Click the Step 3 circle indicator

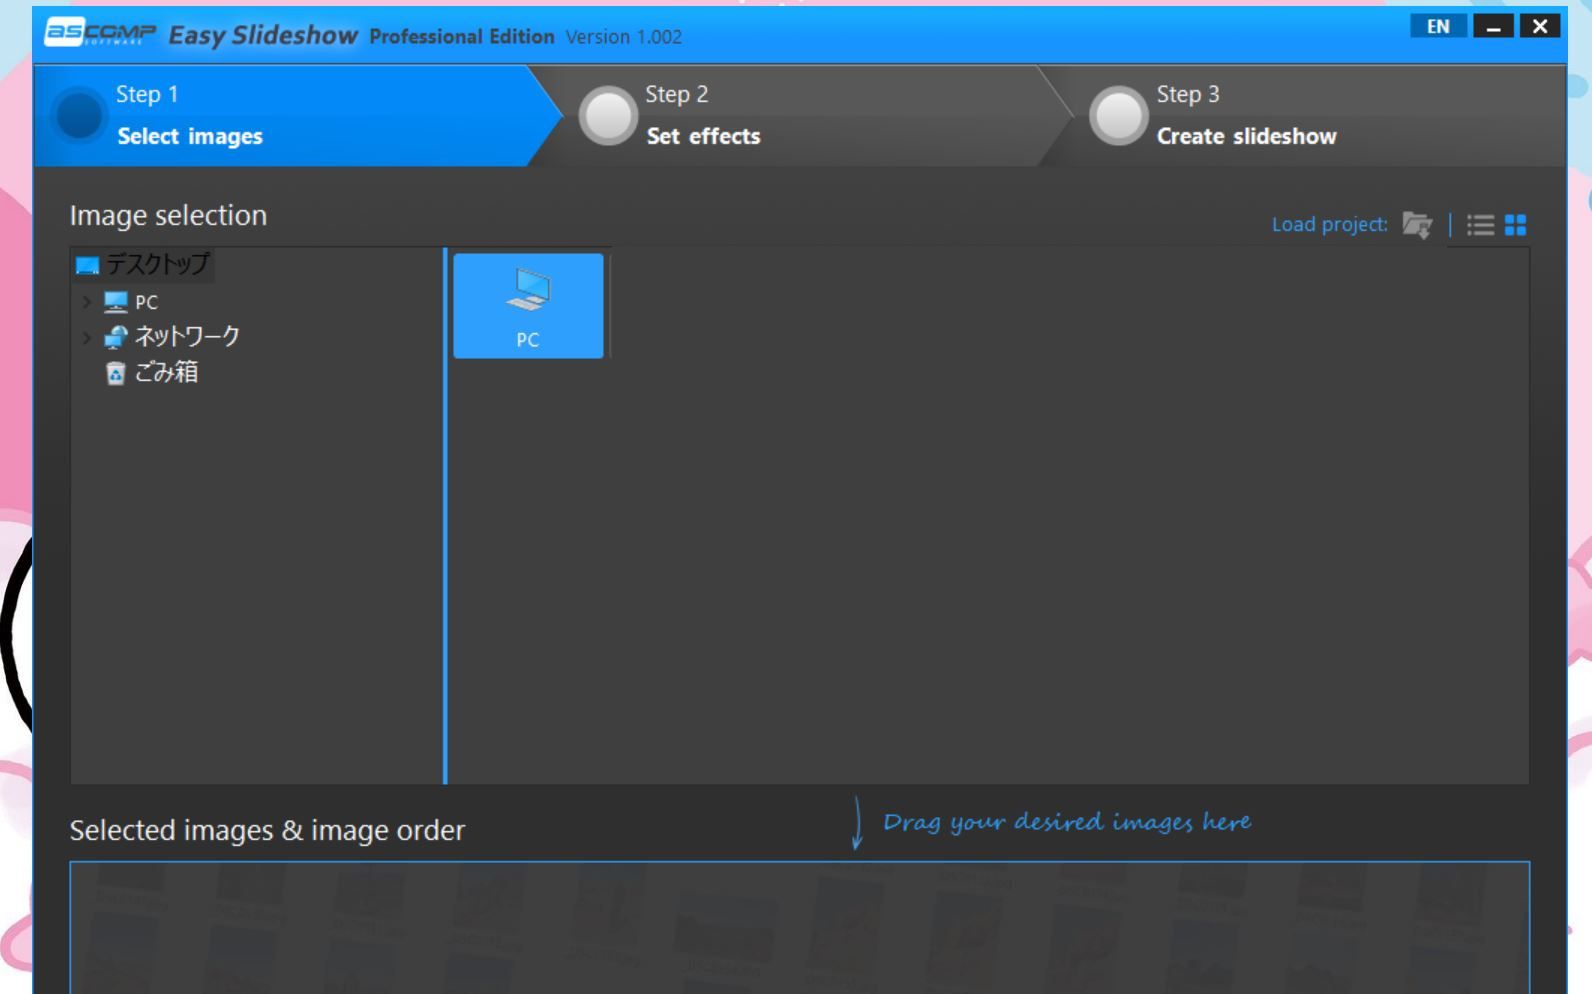pyautogui.click(x=1119, y=116)
